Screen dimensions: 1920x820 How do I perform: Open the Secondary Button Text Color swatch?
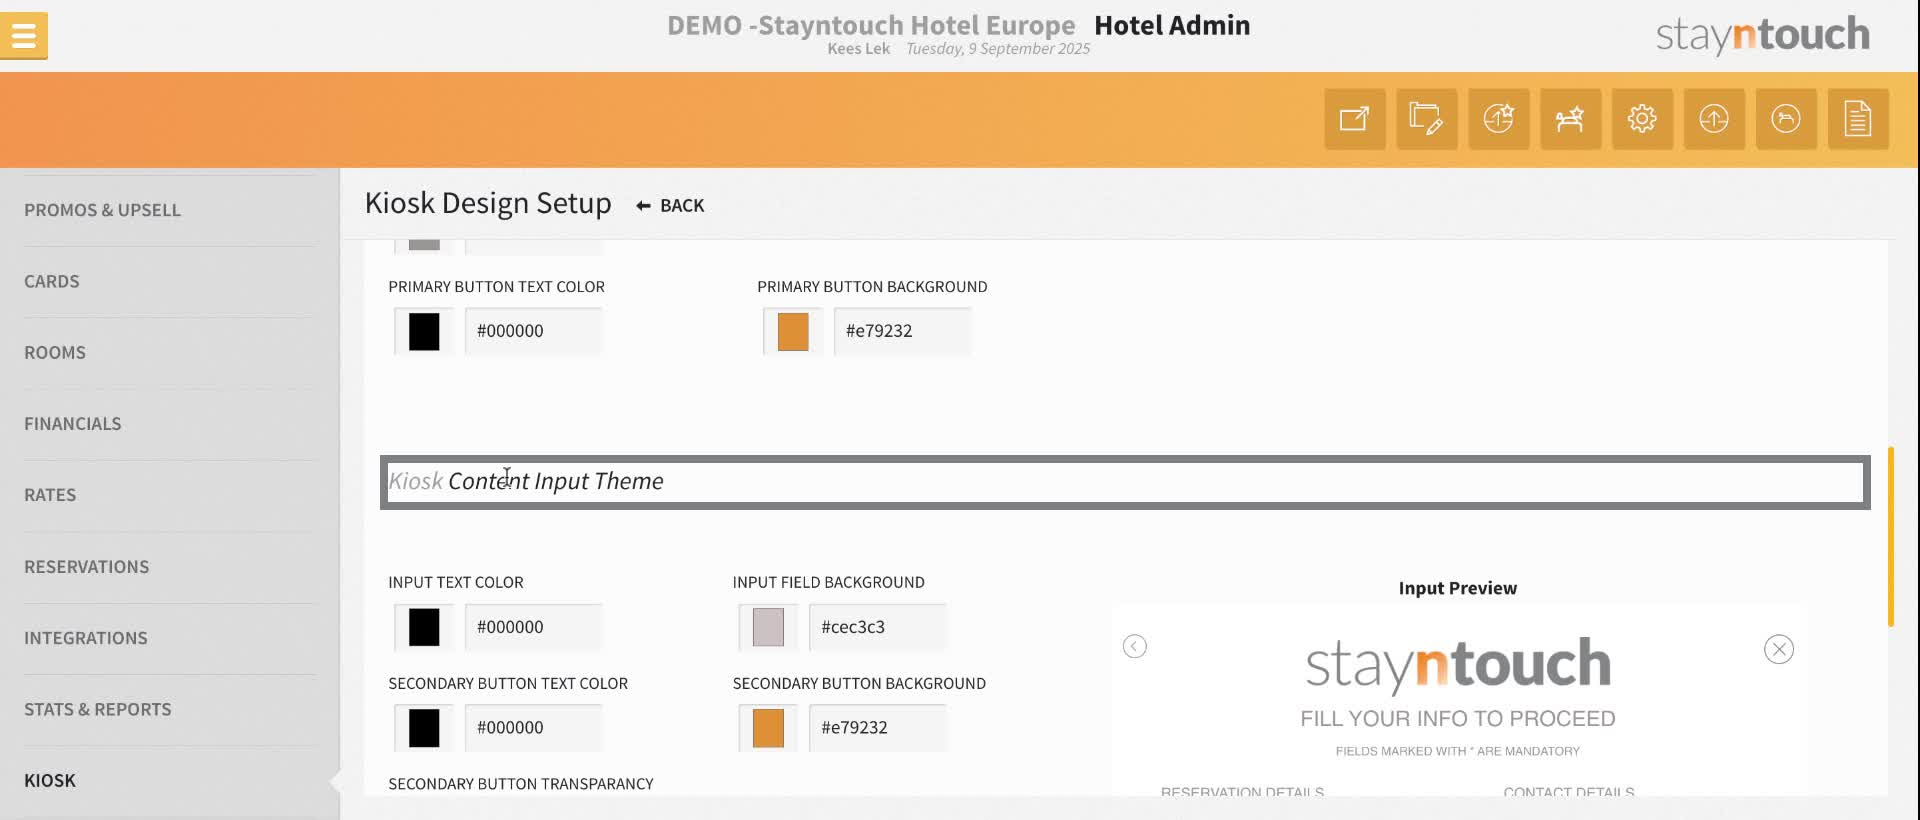point(424,728)
